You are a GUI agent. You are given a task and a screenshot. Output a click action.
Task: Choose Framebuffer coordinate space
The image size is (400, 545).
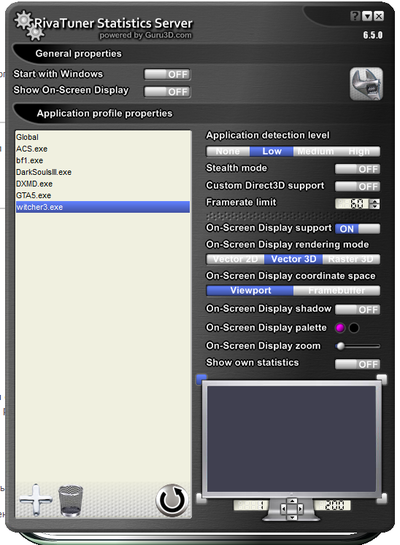tap(336, 291)
